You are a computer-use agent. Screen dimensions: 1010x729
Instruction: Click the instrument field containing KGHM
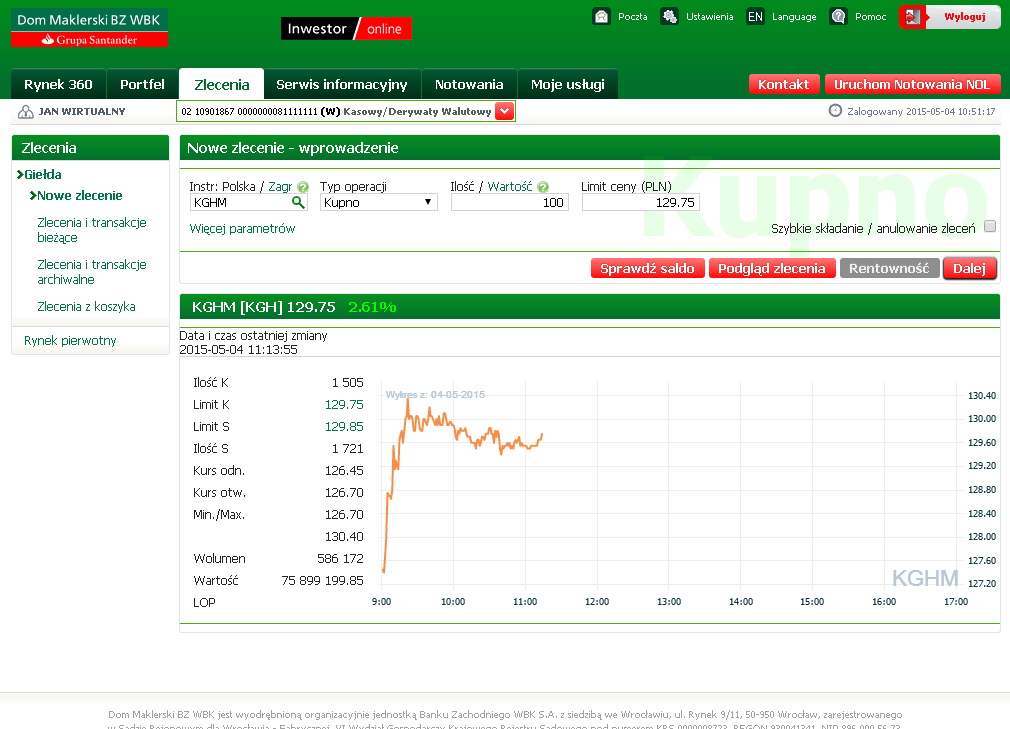click(x=249, y=202)
